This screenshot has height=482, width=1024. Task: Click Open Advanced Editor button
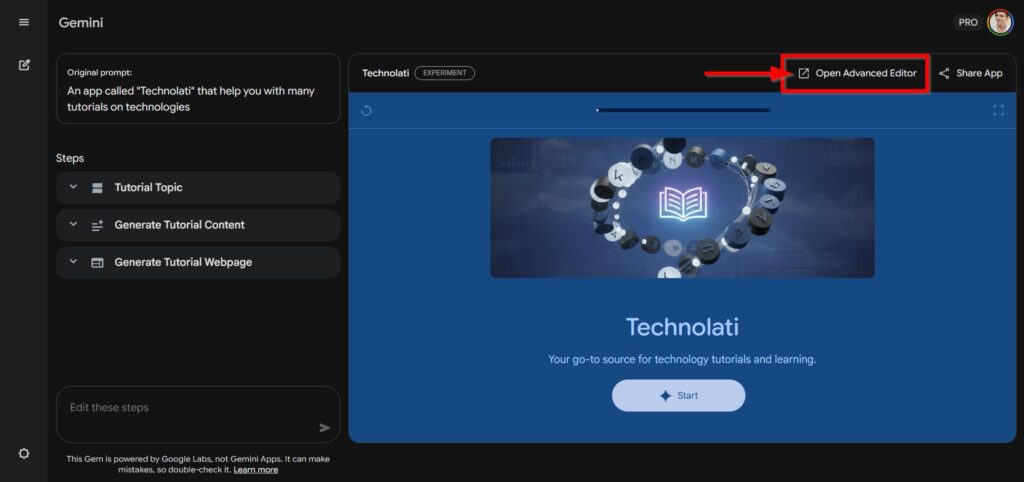(856, 73)
